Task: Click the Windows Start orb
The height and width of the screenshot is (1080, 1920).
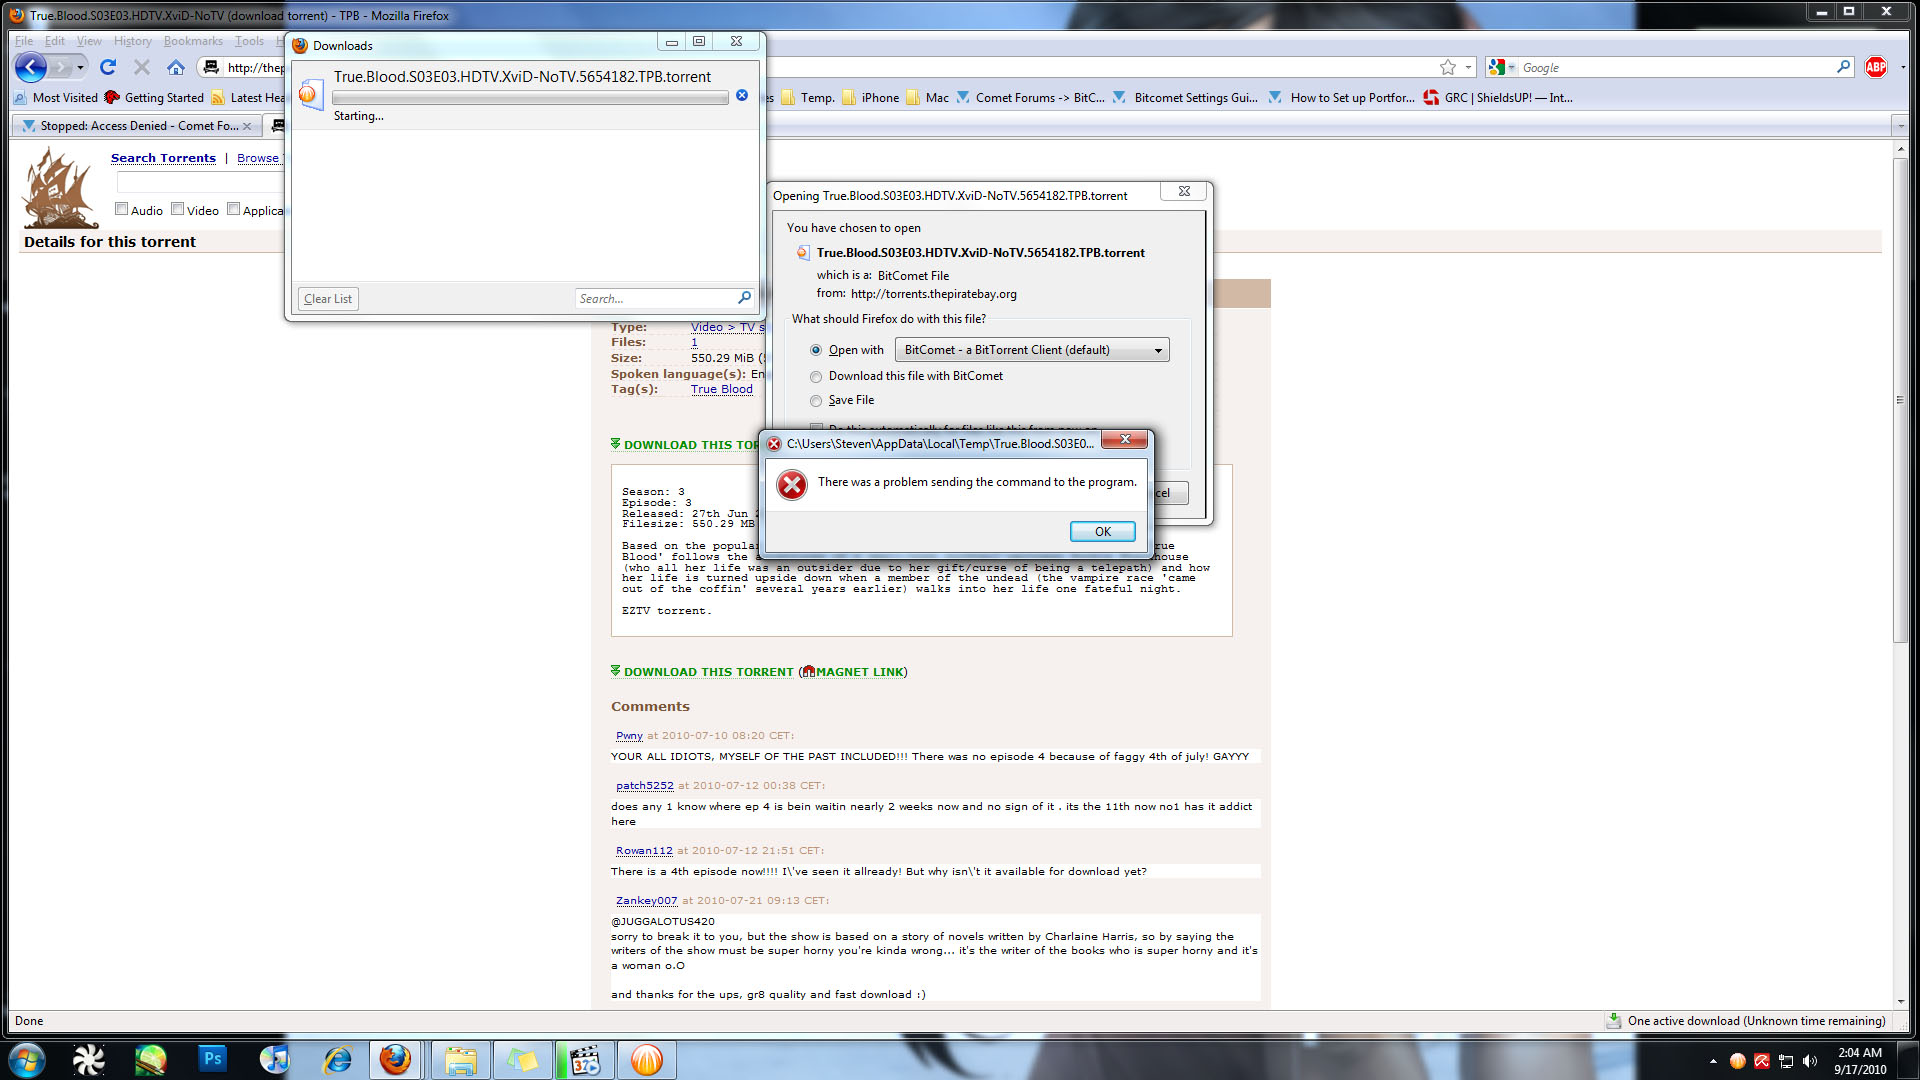Action: click(x=26, y=1059)
